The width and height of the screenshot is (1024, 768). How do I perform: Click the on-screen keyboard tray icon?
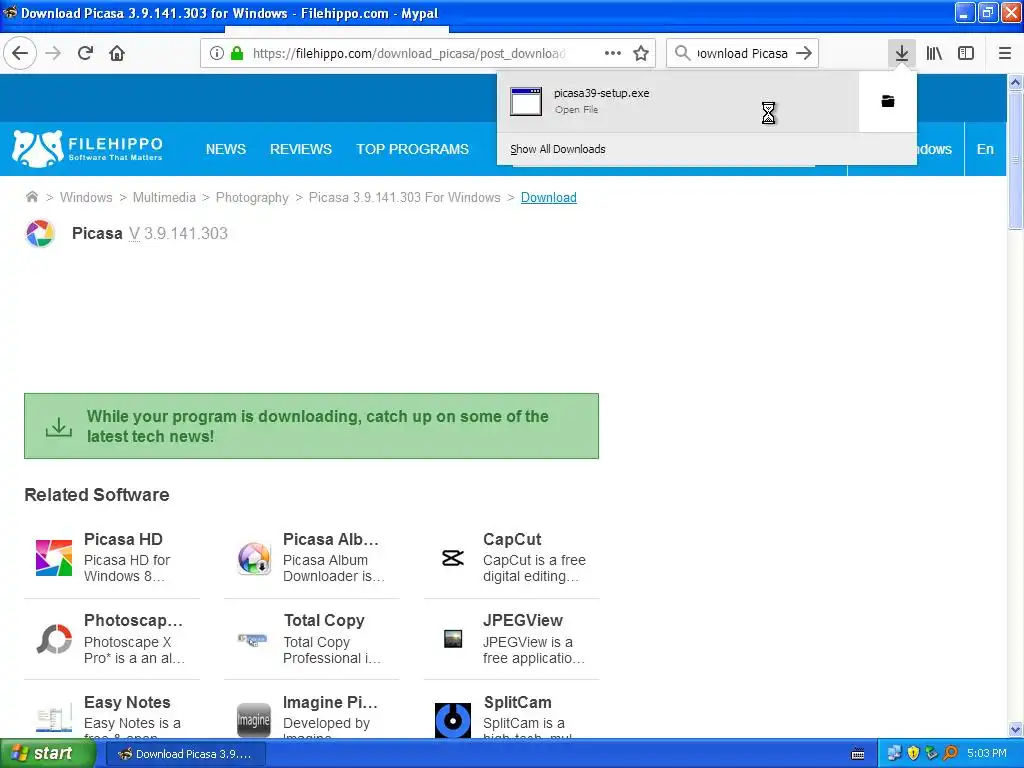click(858, 754)
